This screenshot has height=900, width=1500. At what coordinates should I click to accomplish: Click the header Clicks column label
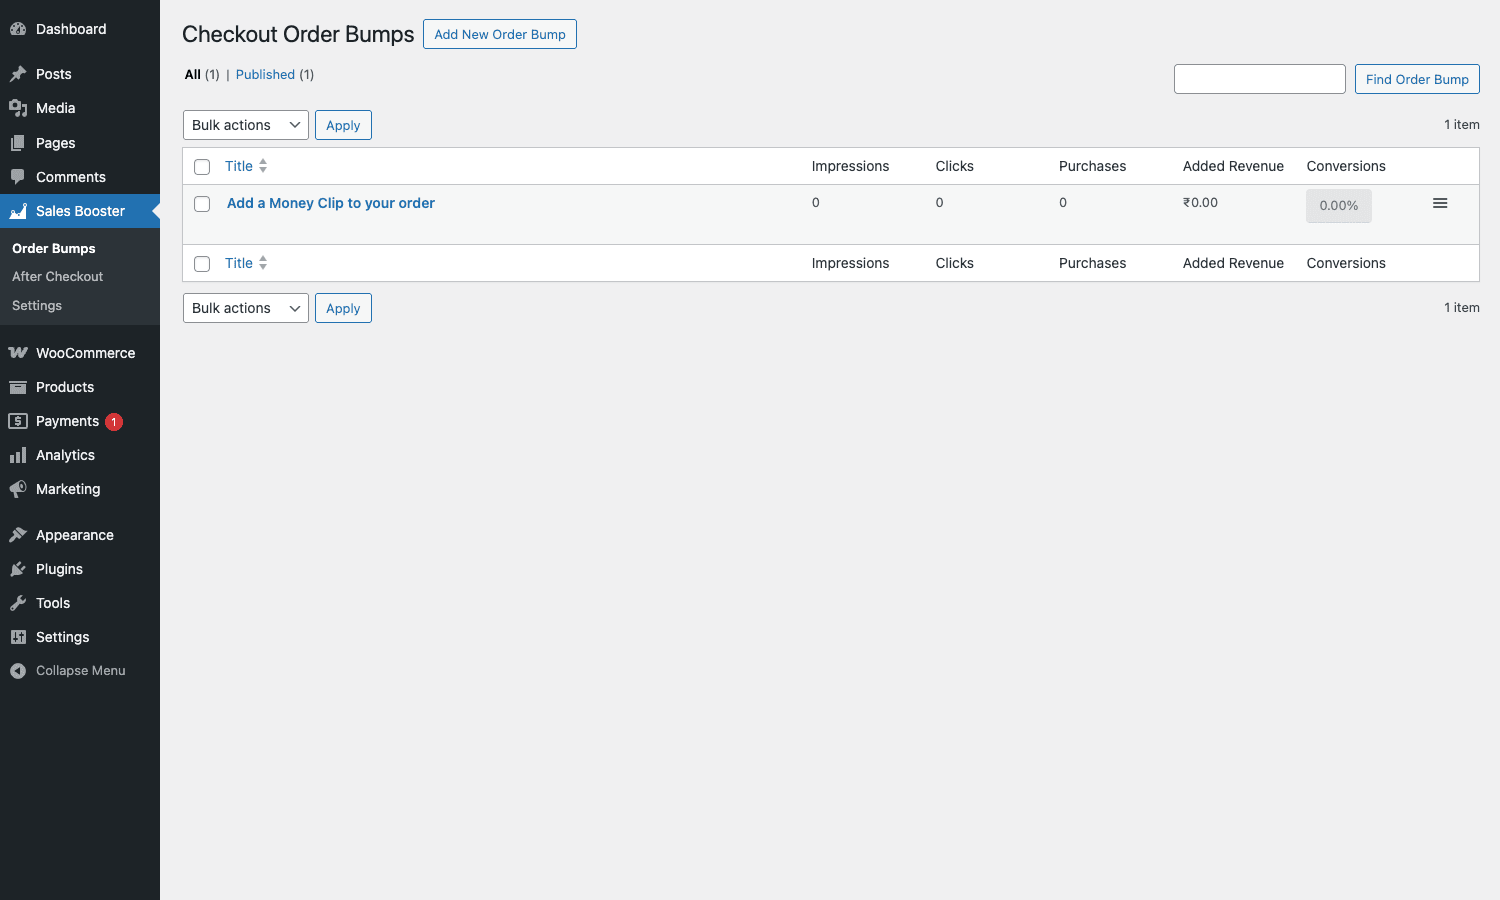pos(955,166)
